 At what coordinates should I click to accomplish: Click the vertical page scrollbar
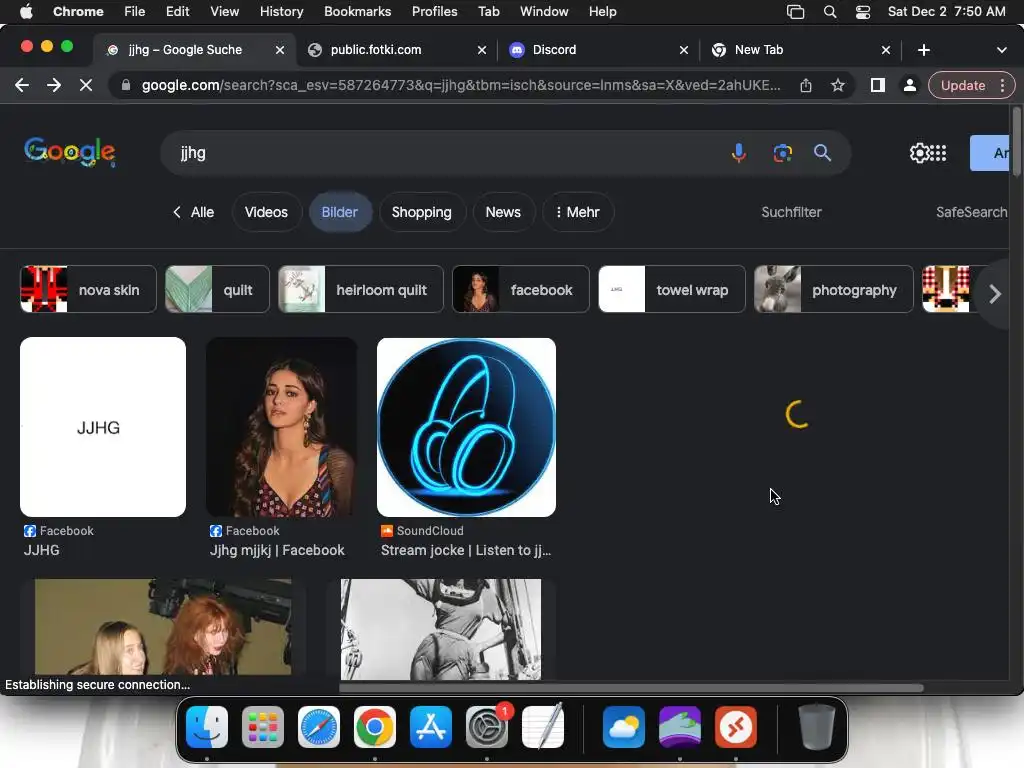[1016, 142]
